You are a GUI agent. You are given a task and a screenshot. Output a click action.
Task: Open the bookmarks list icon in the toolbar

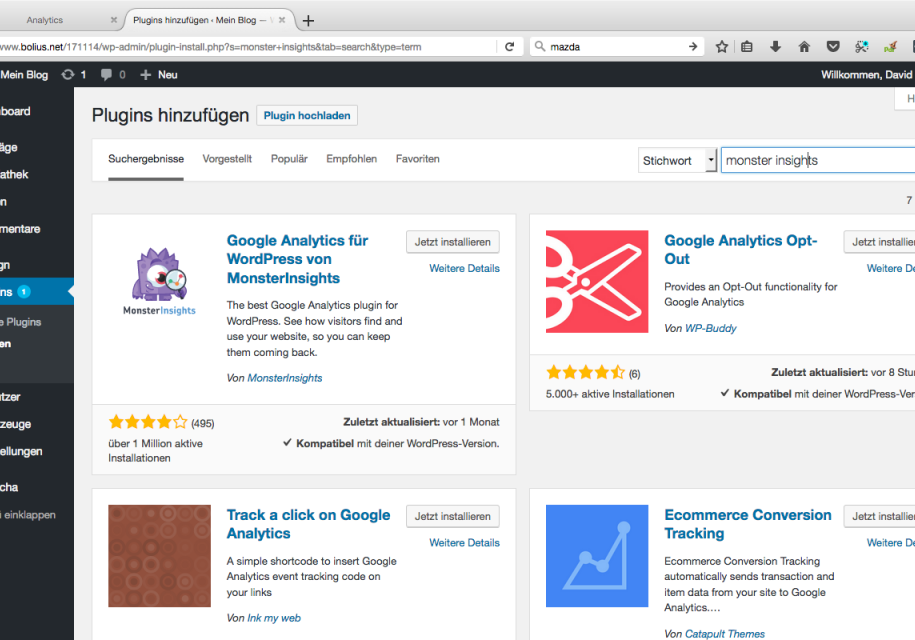click(x=747, y=47)
